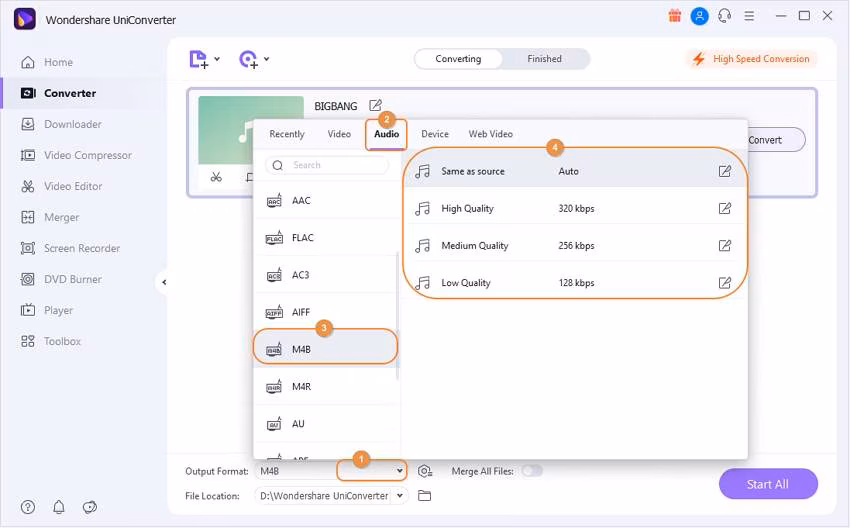Switch to the Finished tab
The height and width of the screenshot is (528, 850).
(544, 59)
